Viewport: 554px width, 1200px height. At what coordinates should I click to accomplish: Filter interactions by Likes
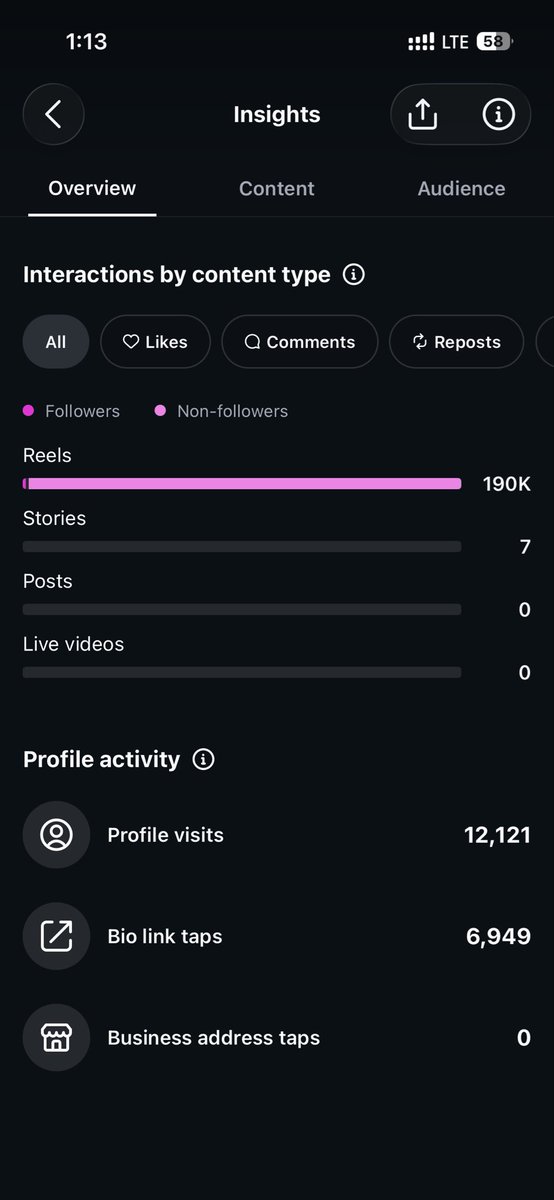[155, 342]
